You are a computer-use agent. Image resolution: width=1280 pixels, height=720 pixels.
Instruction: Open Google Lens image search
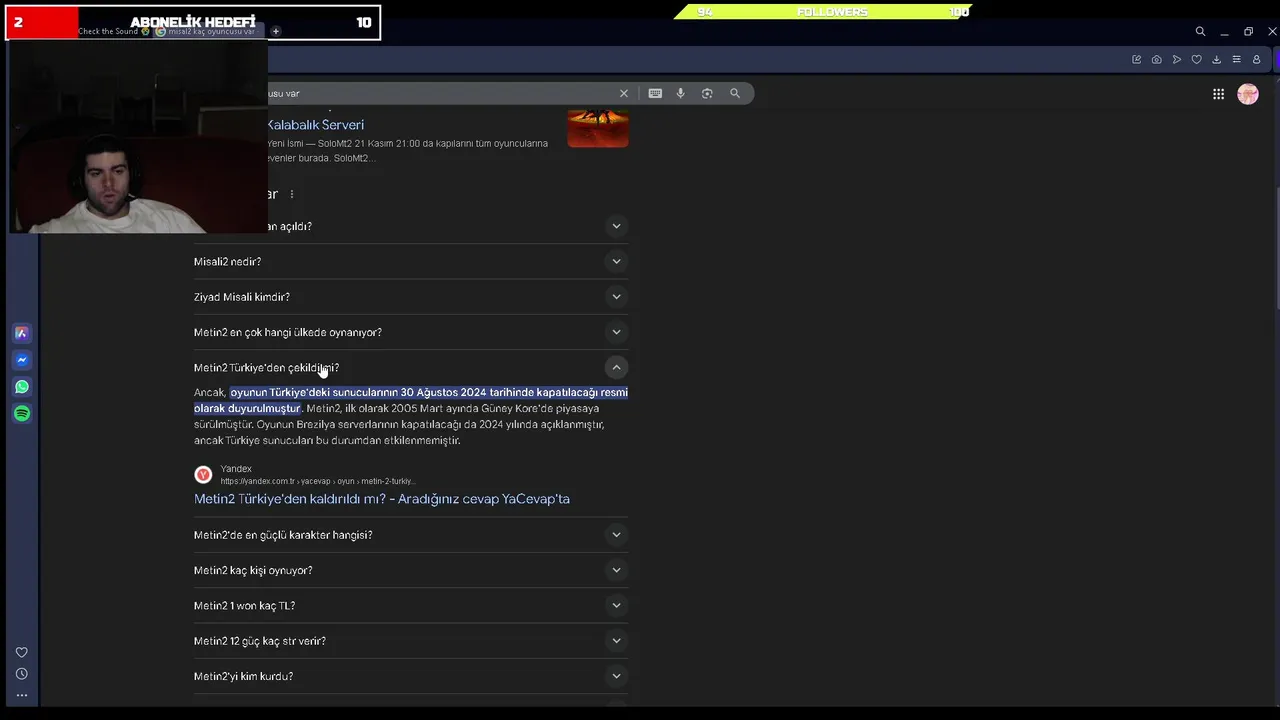(x=707, y=93)
